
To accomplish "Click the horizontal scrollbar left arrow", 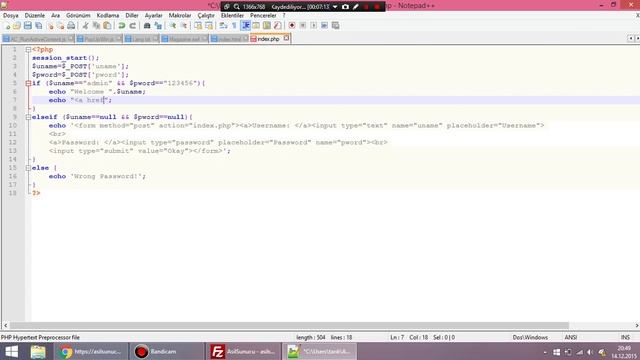I will click(5, 325).
